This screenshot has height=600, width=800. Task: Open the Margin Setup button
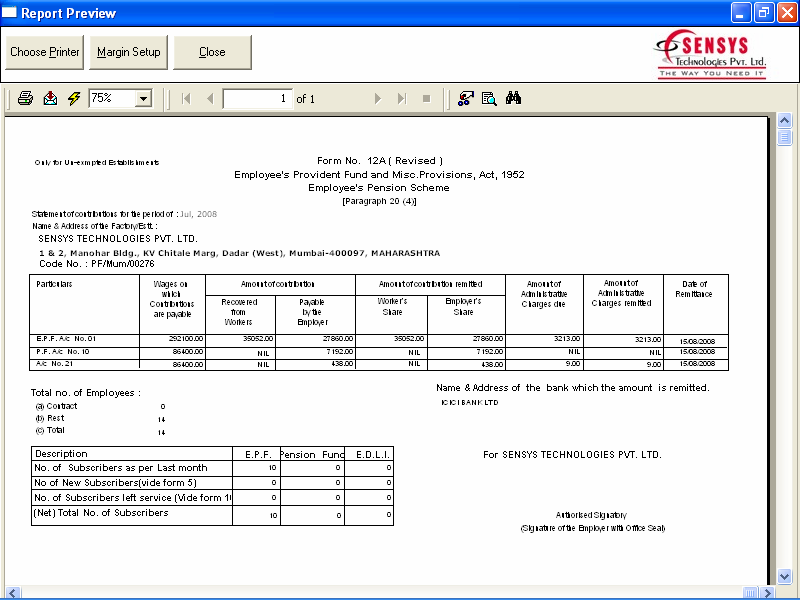coord(129,52)
